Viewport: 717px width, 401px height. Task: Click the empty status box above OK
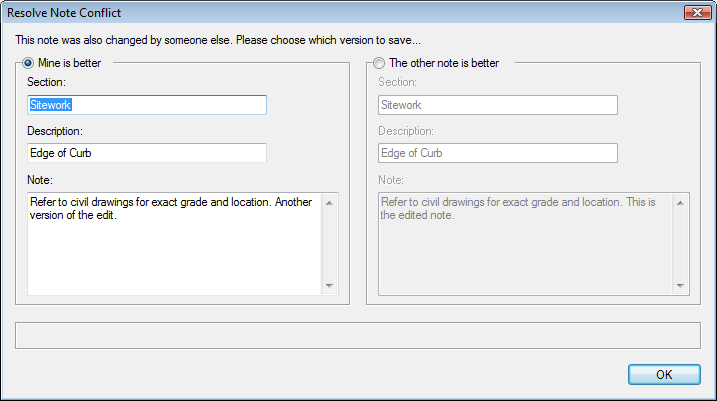pyautogui.click(x=358, y=336)
